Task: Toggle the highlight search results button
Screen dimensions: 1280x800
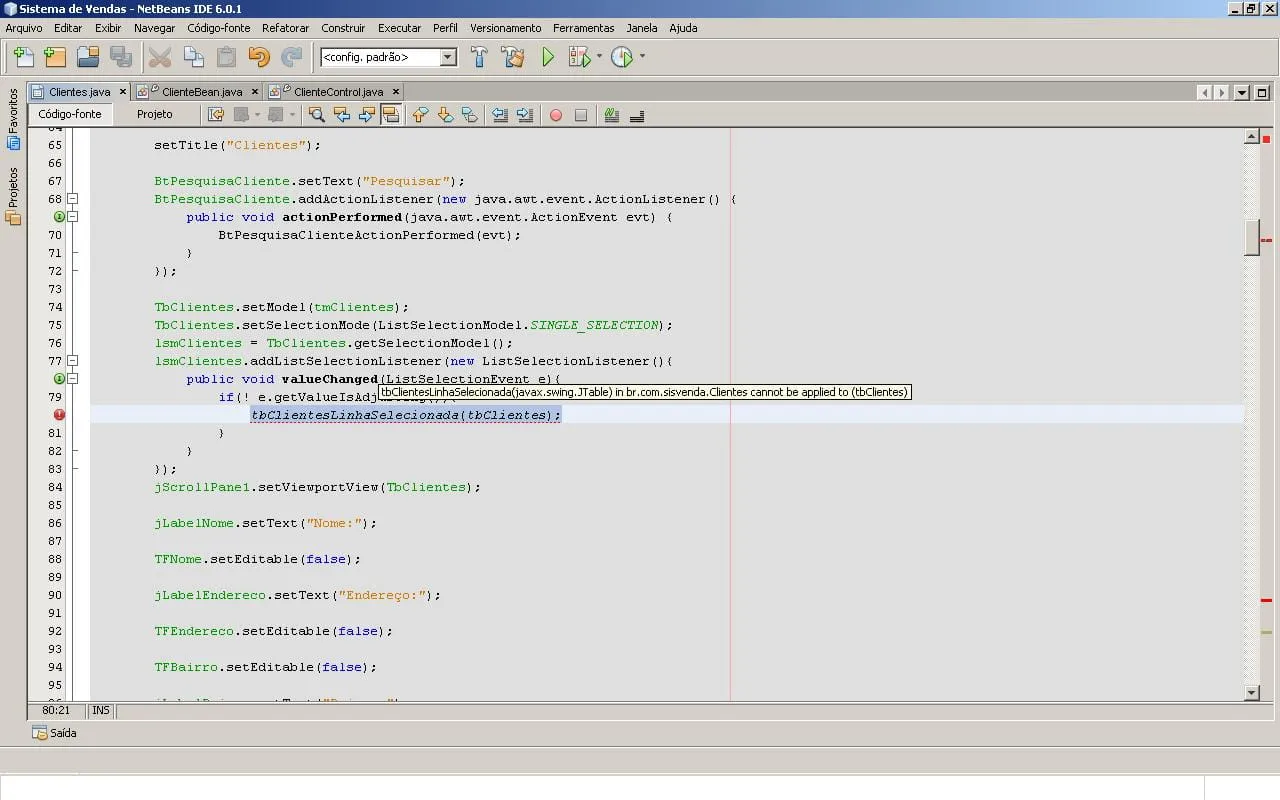Action: pos(391,115)
